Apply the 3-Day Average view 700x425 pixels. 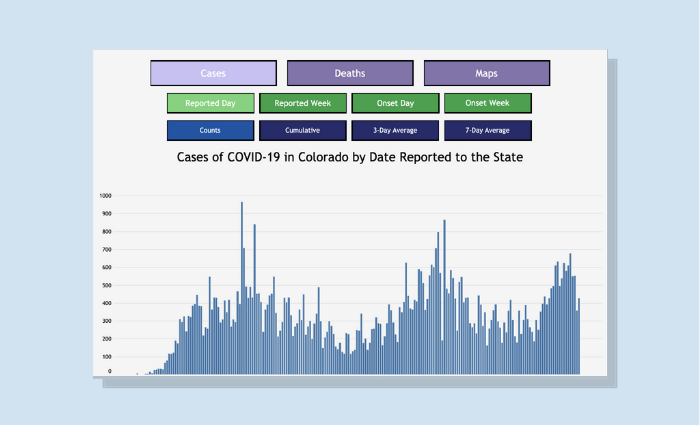click(395, 131)
